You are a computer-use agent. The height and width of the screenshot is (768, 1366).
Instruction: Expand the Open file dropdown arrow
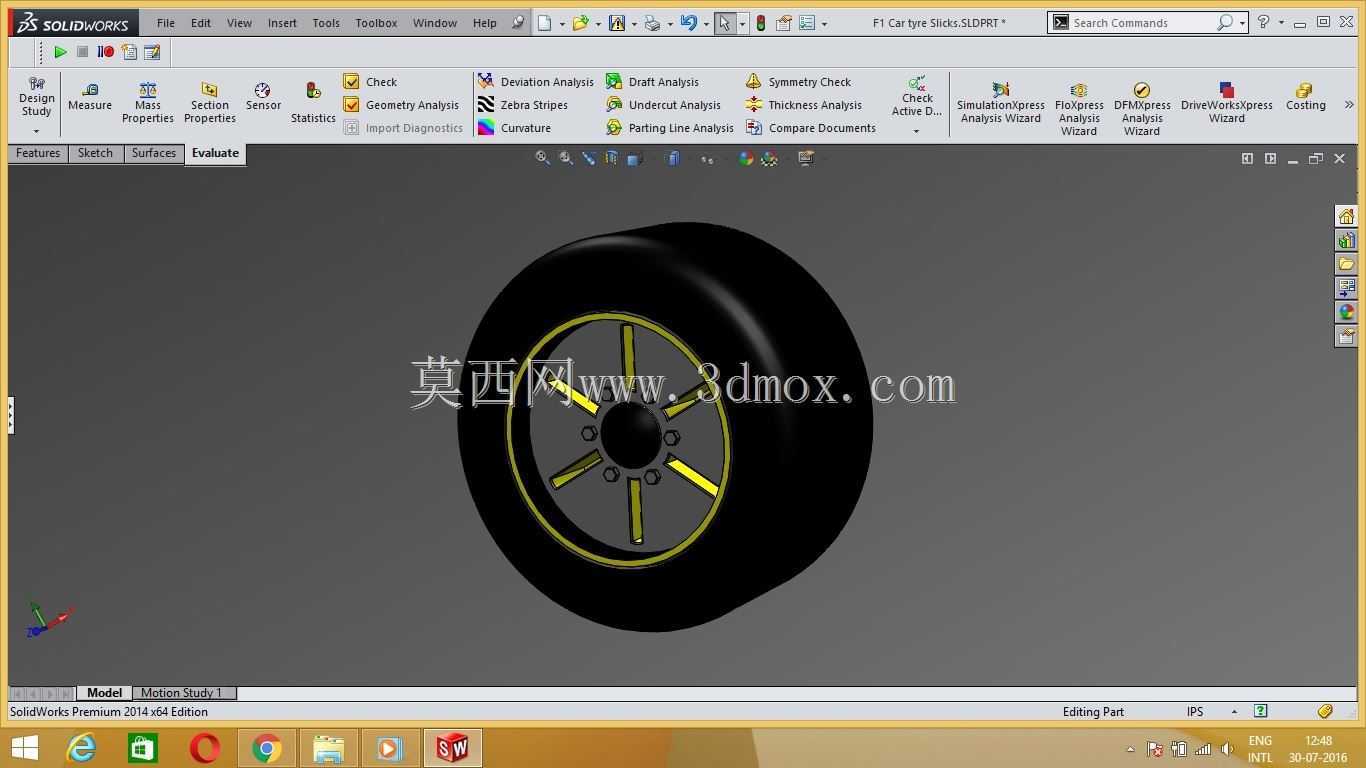coord(598,24)
